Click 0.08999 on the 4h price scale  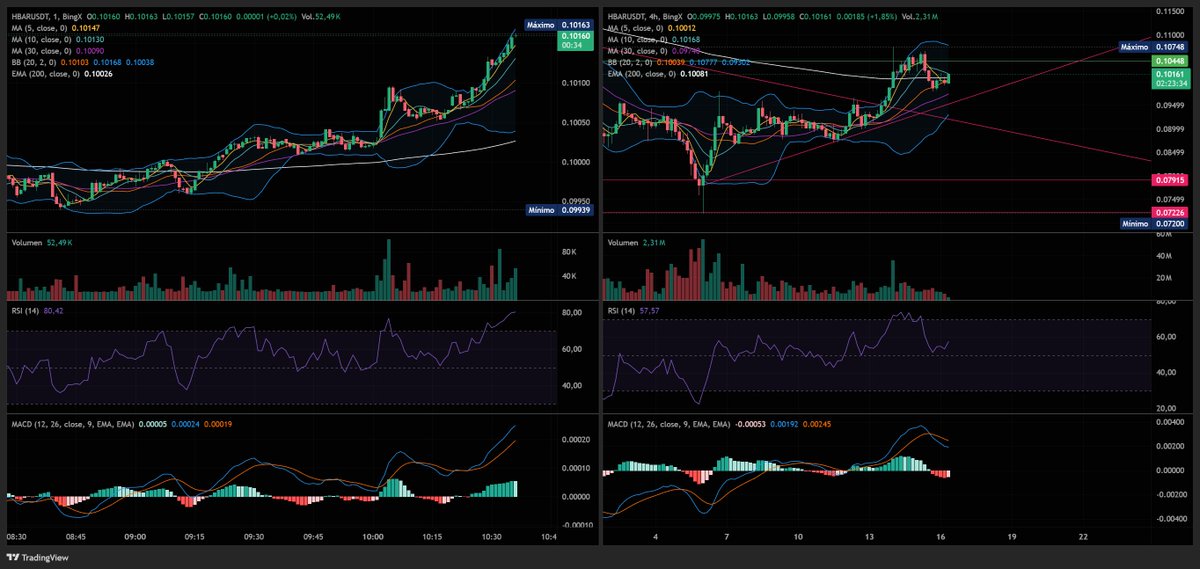tap(1171, 128)
